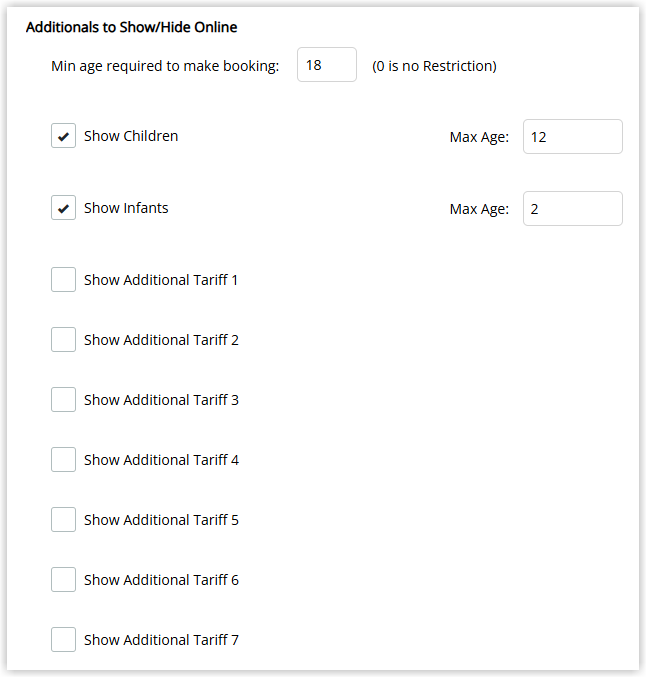Click the 'Show Additional Tariff 7' label text
The width and height of the screenshot is (647, 678).
[161, 640]
